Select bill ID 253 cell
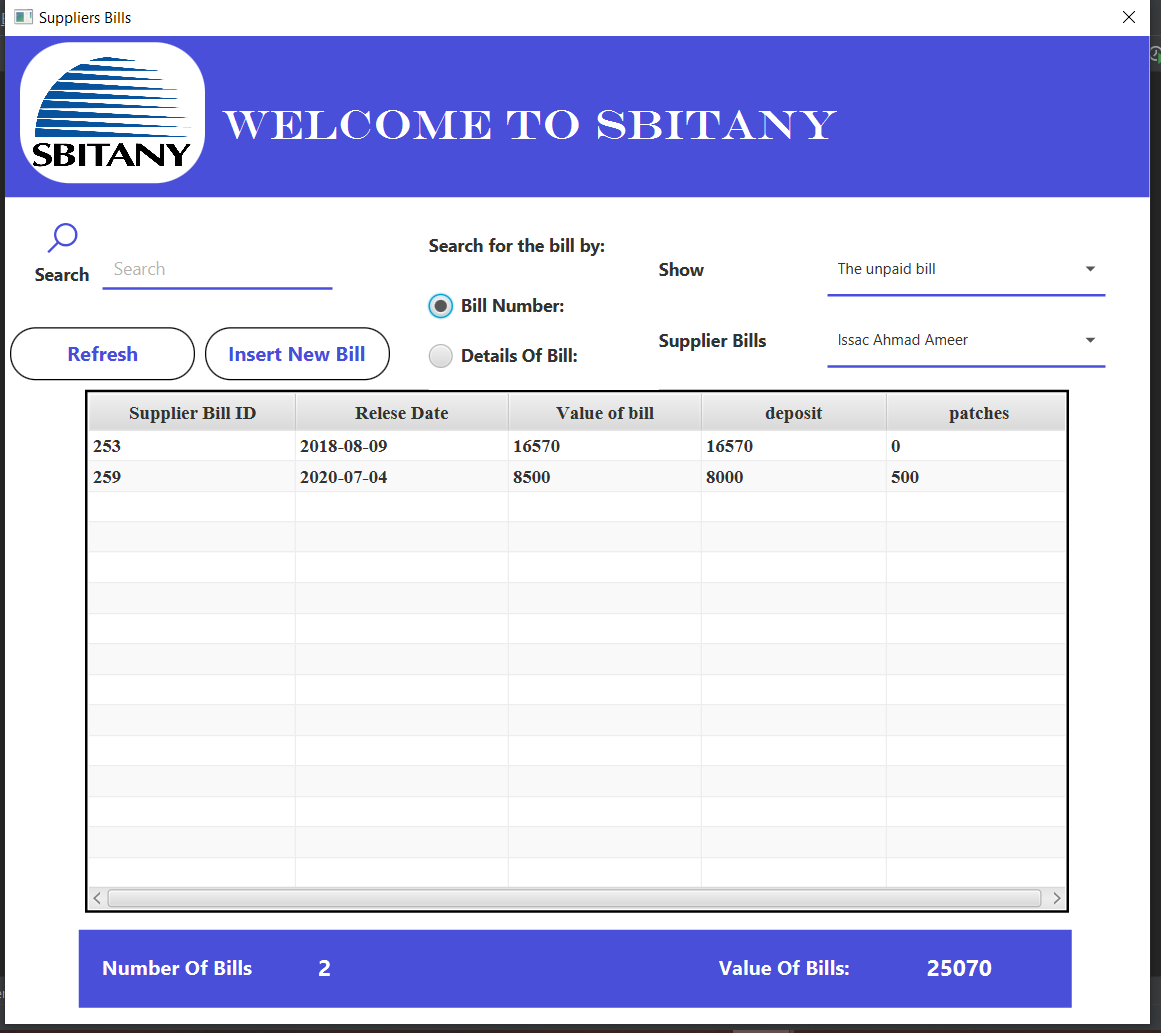 click(192, 446)
